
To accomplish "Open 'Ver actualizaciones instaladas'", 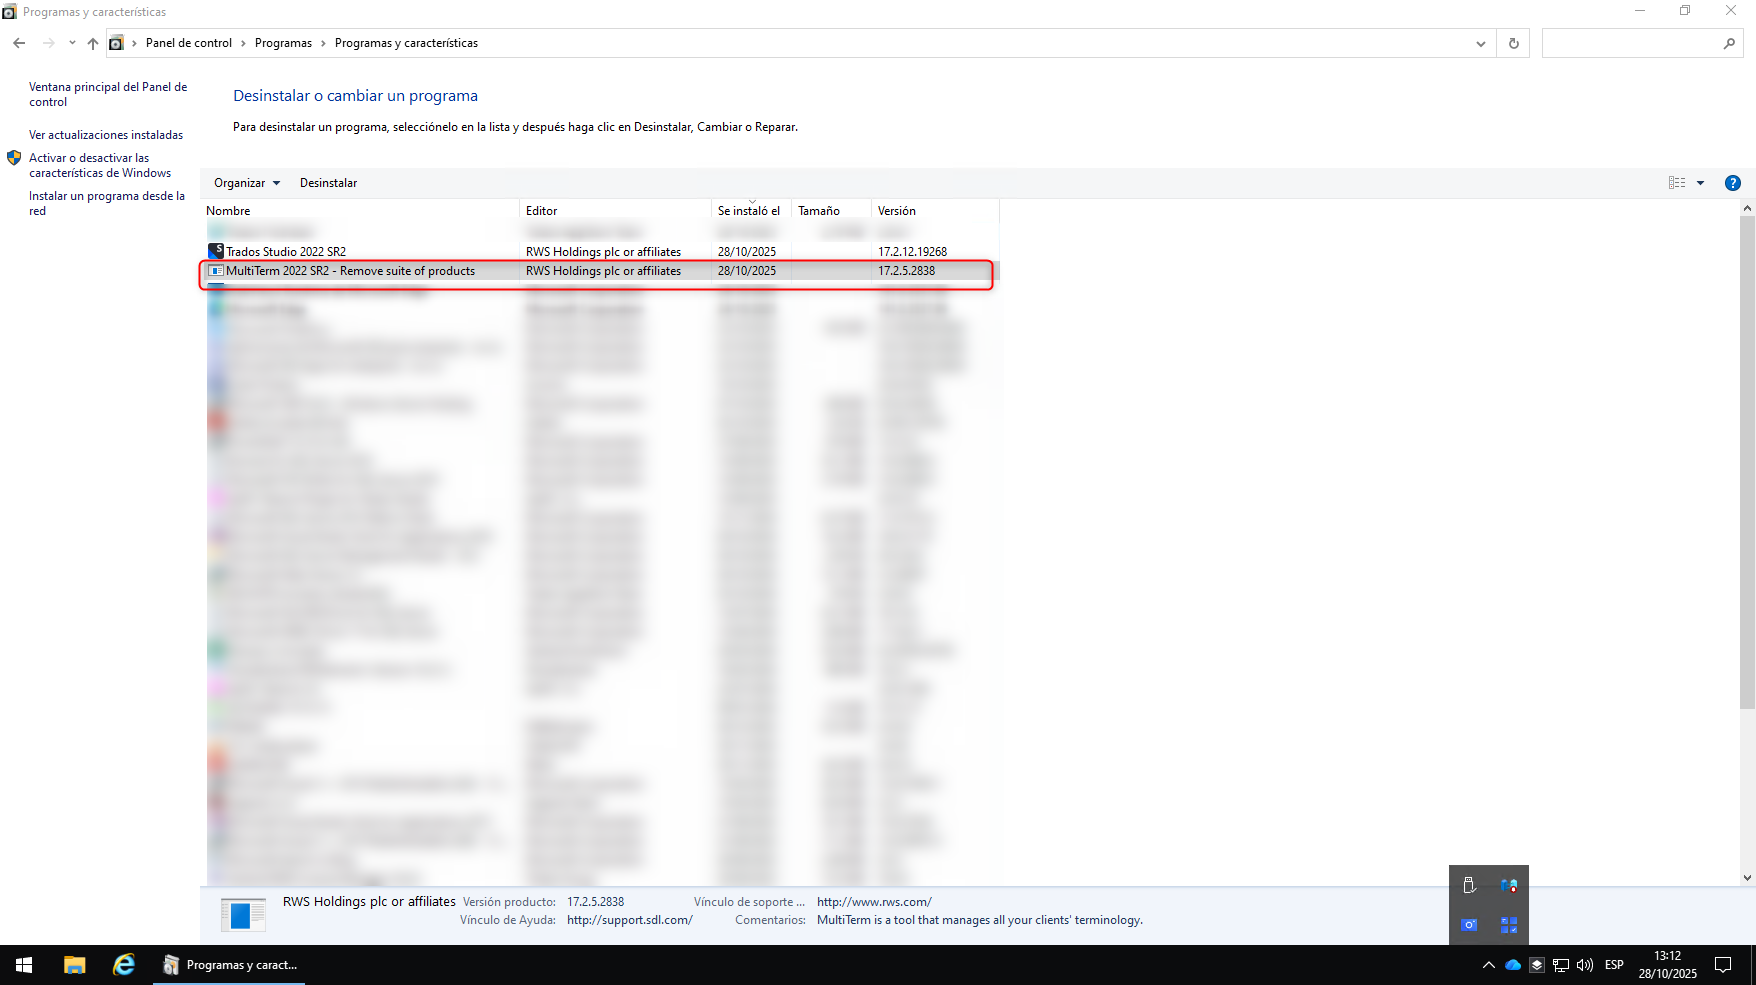I will (x=105, y=134).
